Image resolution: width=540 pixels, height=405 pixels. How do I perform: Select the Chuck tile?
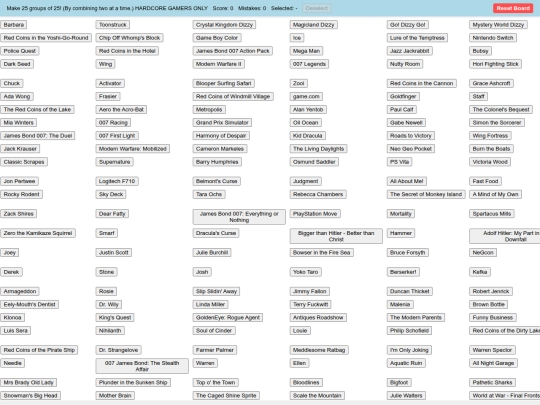12,83
